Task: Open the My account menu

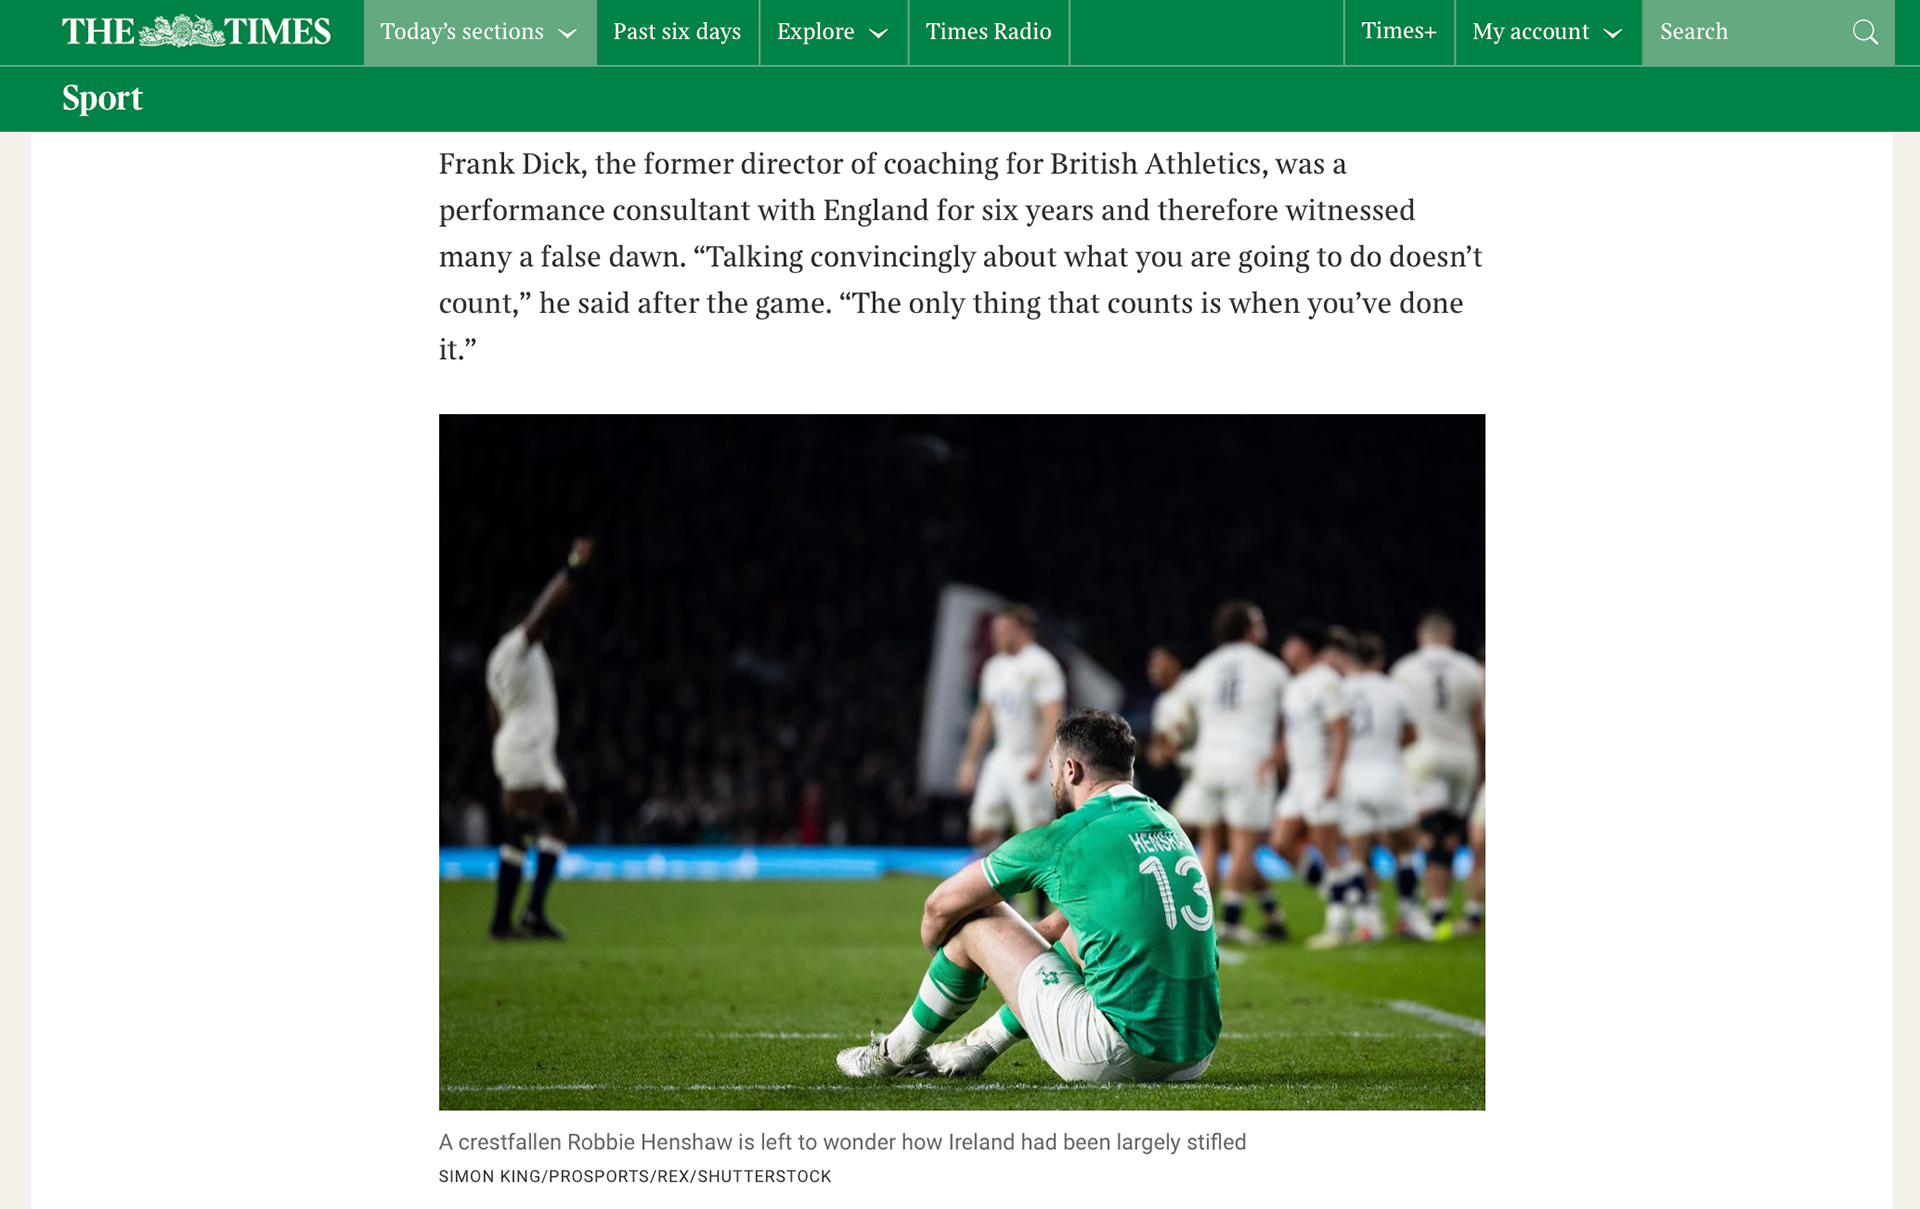Action: tap(1548, 32)
